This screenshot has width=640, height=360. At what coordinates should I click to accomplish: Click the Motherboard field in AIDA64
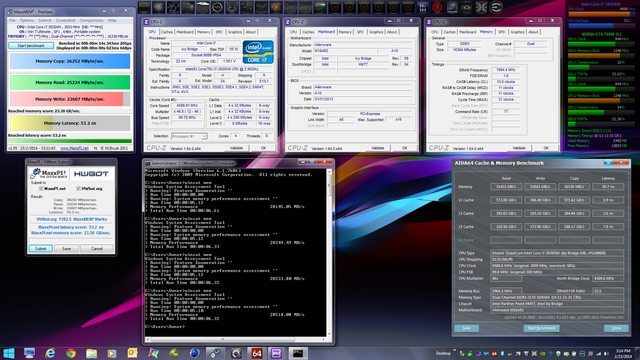tap(557, 310)
